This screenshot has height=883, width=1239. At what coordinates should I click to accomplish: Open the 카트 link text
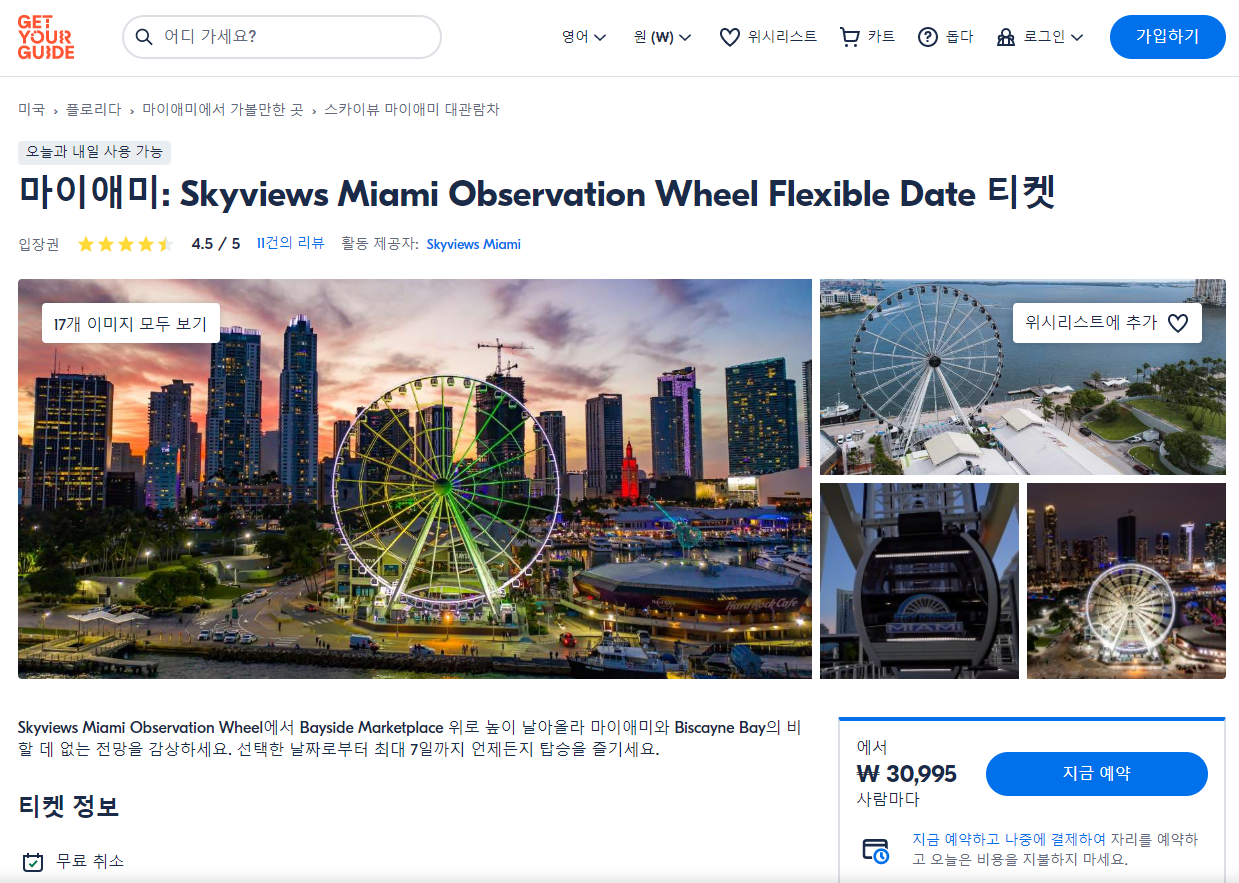click(881, 36)
